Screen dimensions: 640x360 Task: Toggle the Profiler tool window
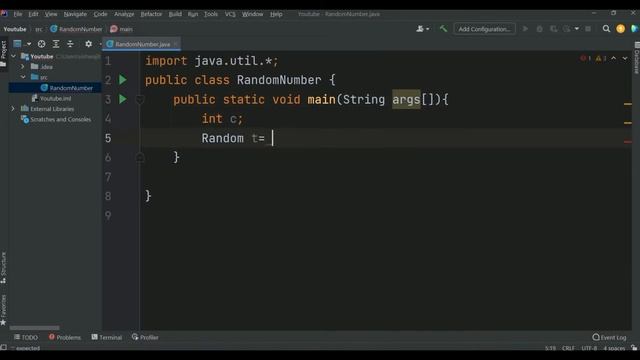145,337
